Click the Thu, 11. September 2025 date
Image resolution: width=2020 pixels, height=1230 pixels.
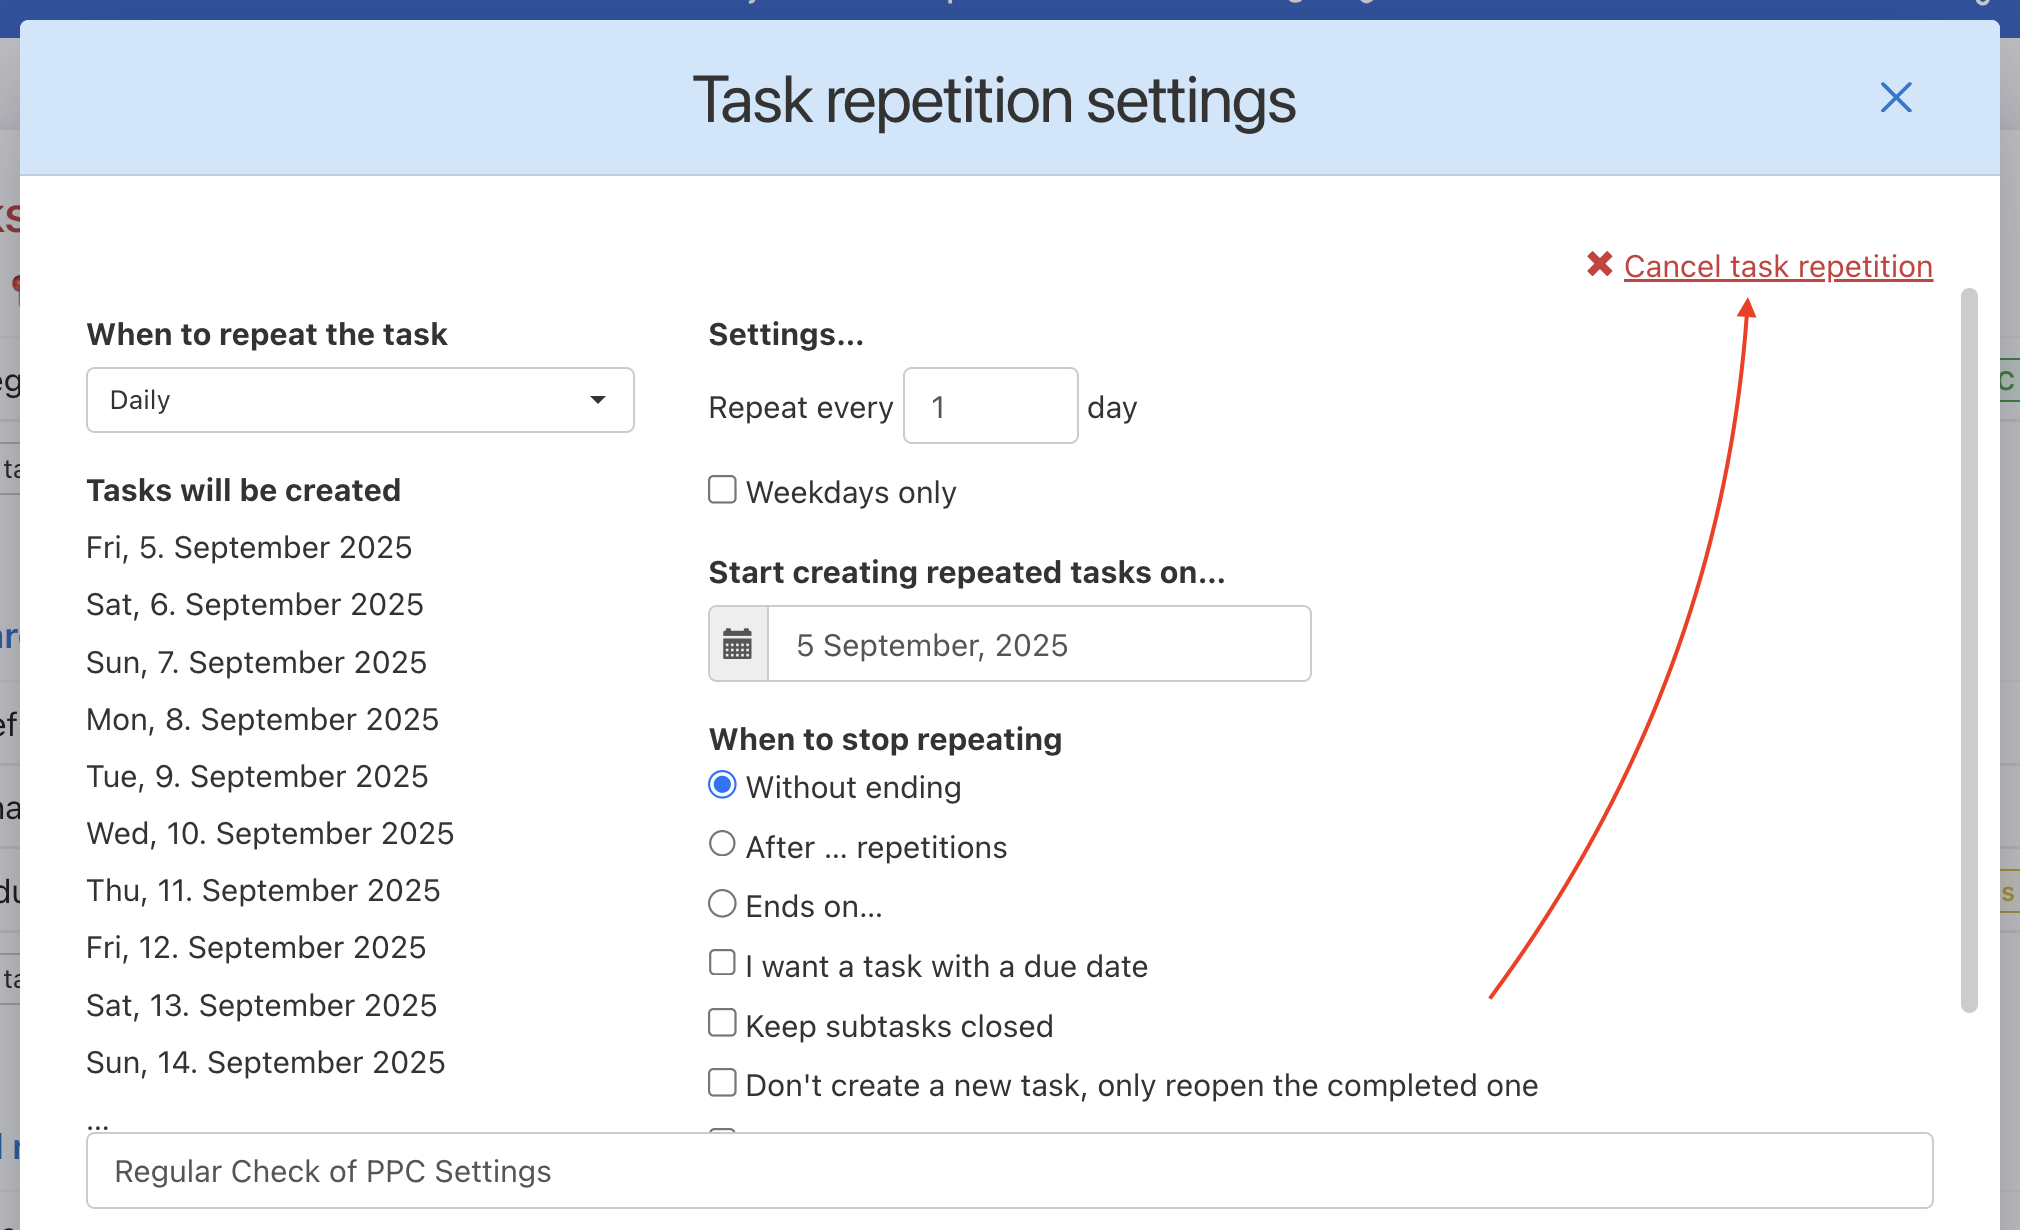point(263,890)
